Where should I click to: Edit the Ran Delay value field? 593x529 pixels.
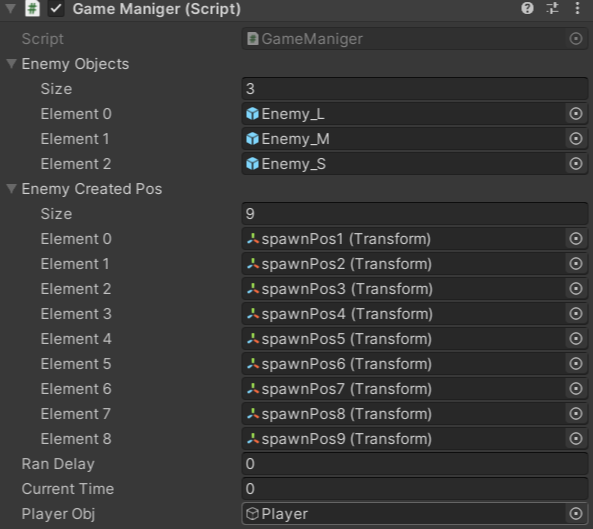pyautogui.click(x=414, y=464)
